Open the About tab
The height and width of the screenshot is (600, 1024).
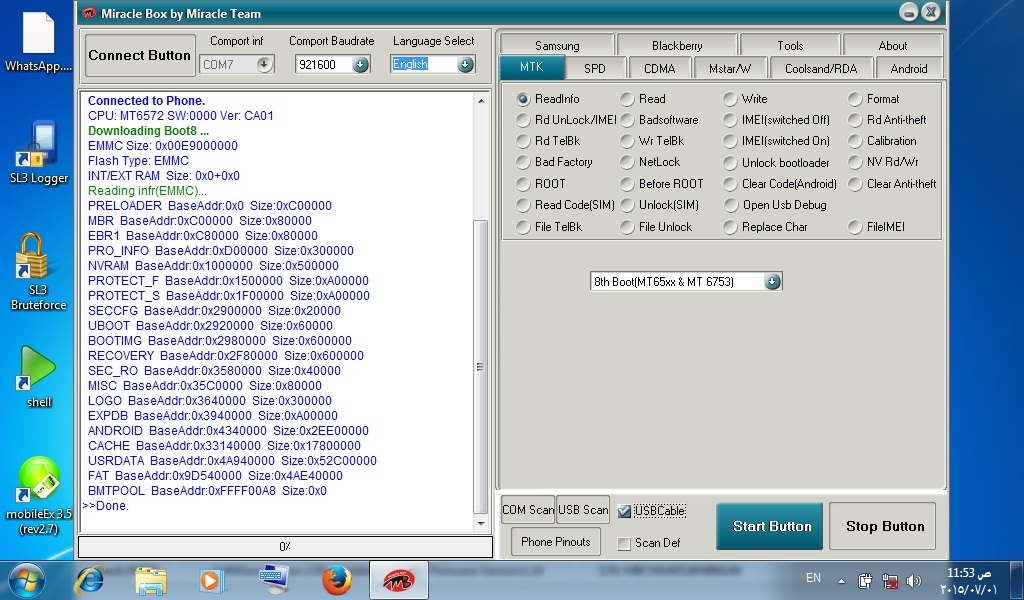(893, 46)
